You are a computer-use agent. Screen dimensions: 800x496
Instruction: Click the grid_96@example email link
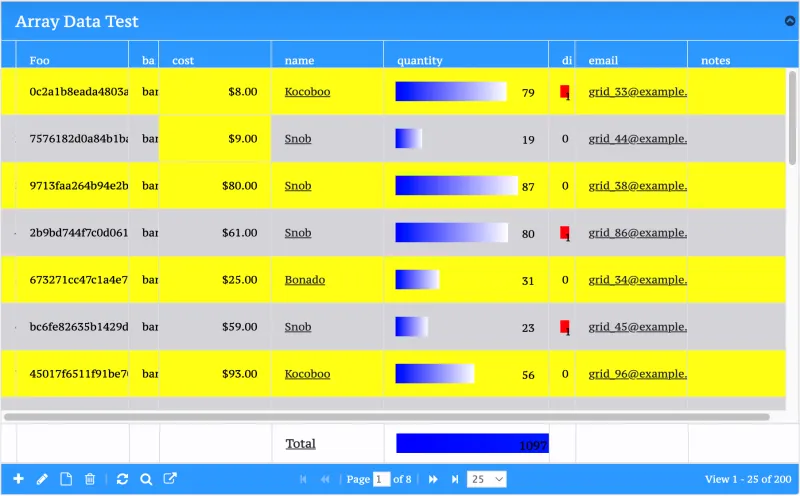(x=637, y=374)
